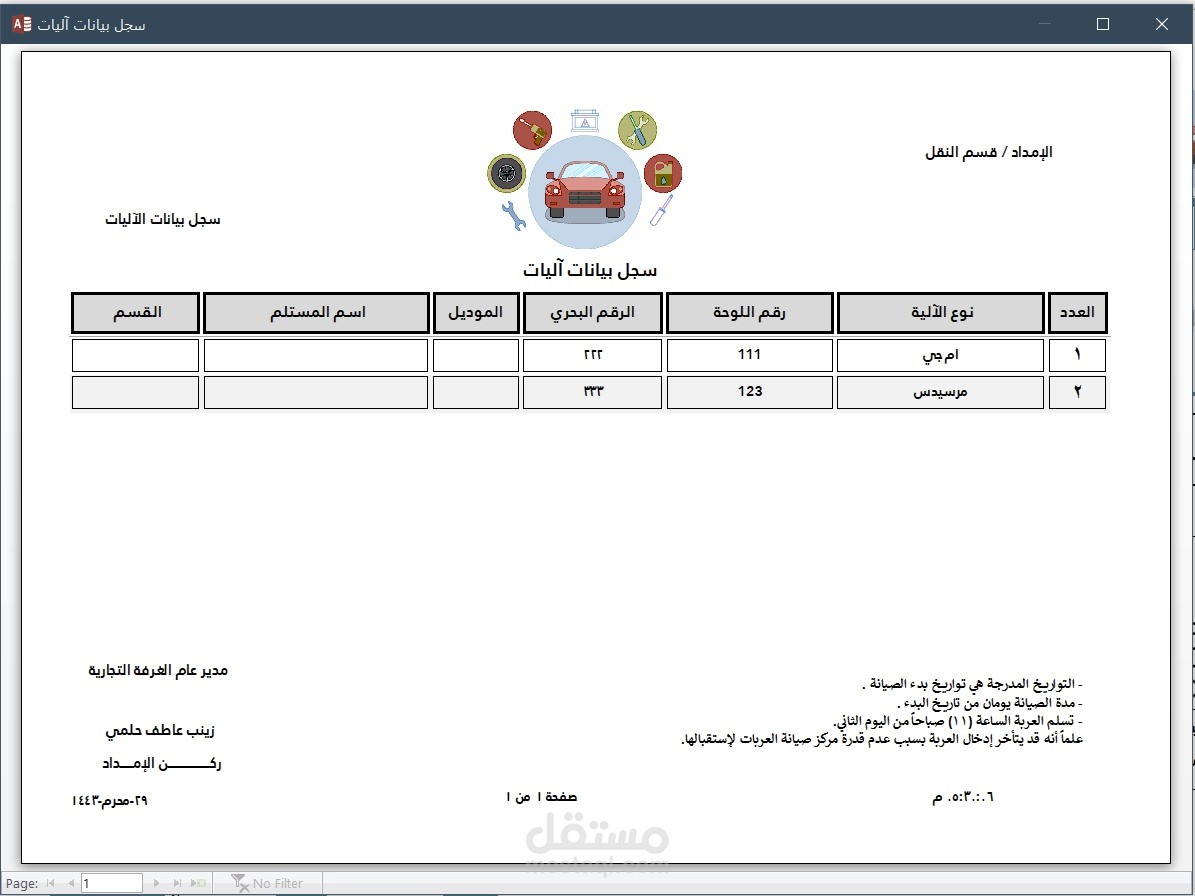Click the سجل بيانات الآليات label at left
Screen dimensions: 1195x896
pyautogui.click(x=162, y=219)
